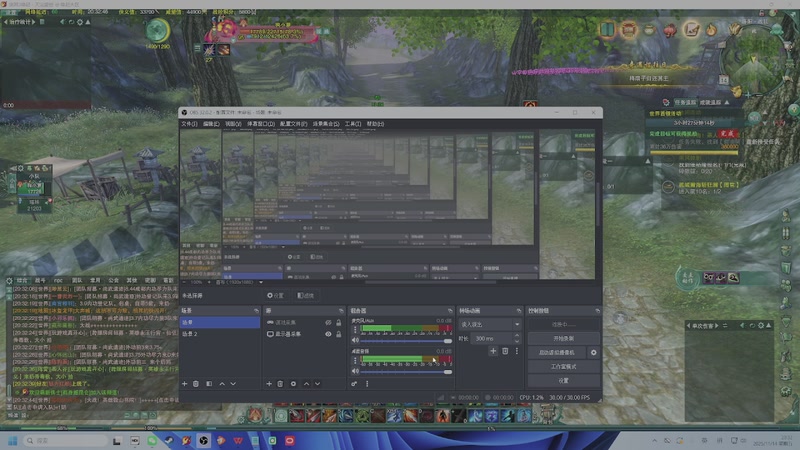Select the first source row in Sources
Viewport: 800px width, 450px height.
(x=304, y=322)
